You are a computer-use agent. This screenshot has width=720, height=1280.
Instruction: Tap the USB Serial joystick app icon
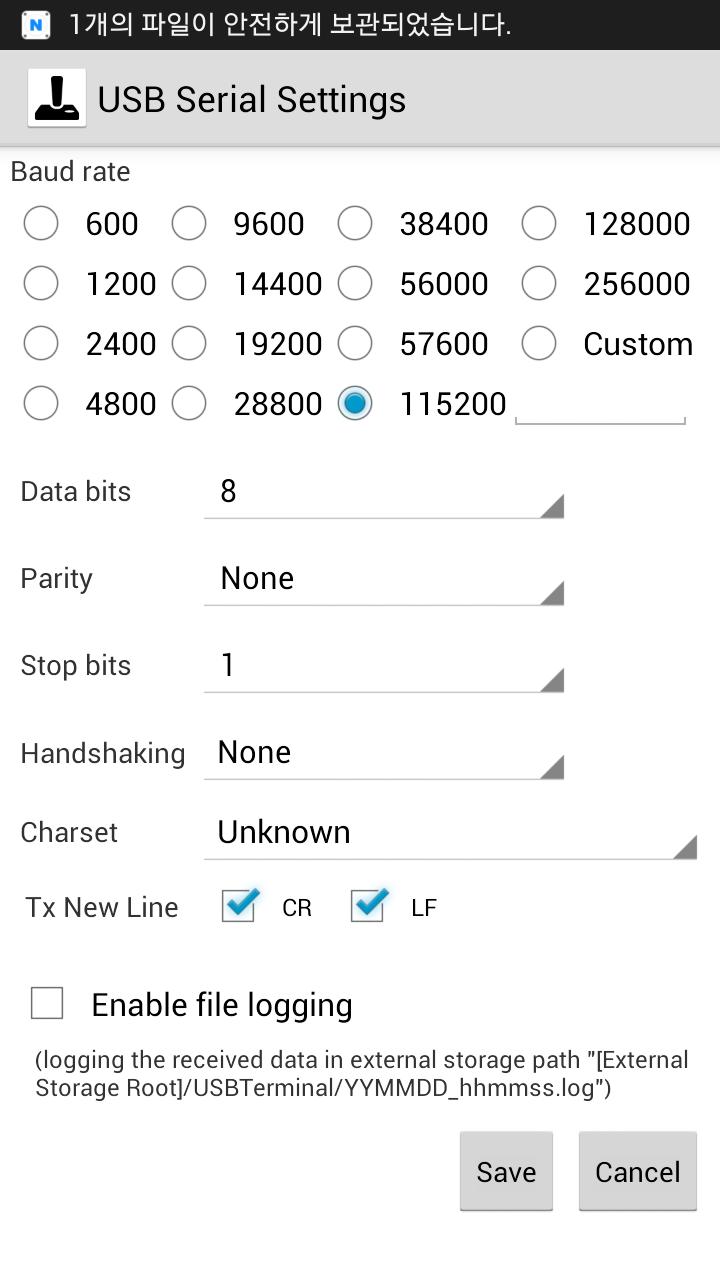click(x=56, y=99)
